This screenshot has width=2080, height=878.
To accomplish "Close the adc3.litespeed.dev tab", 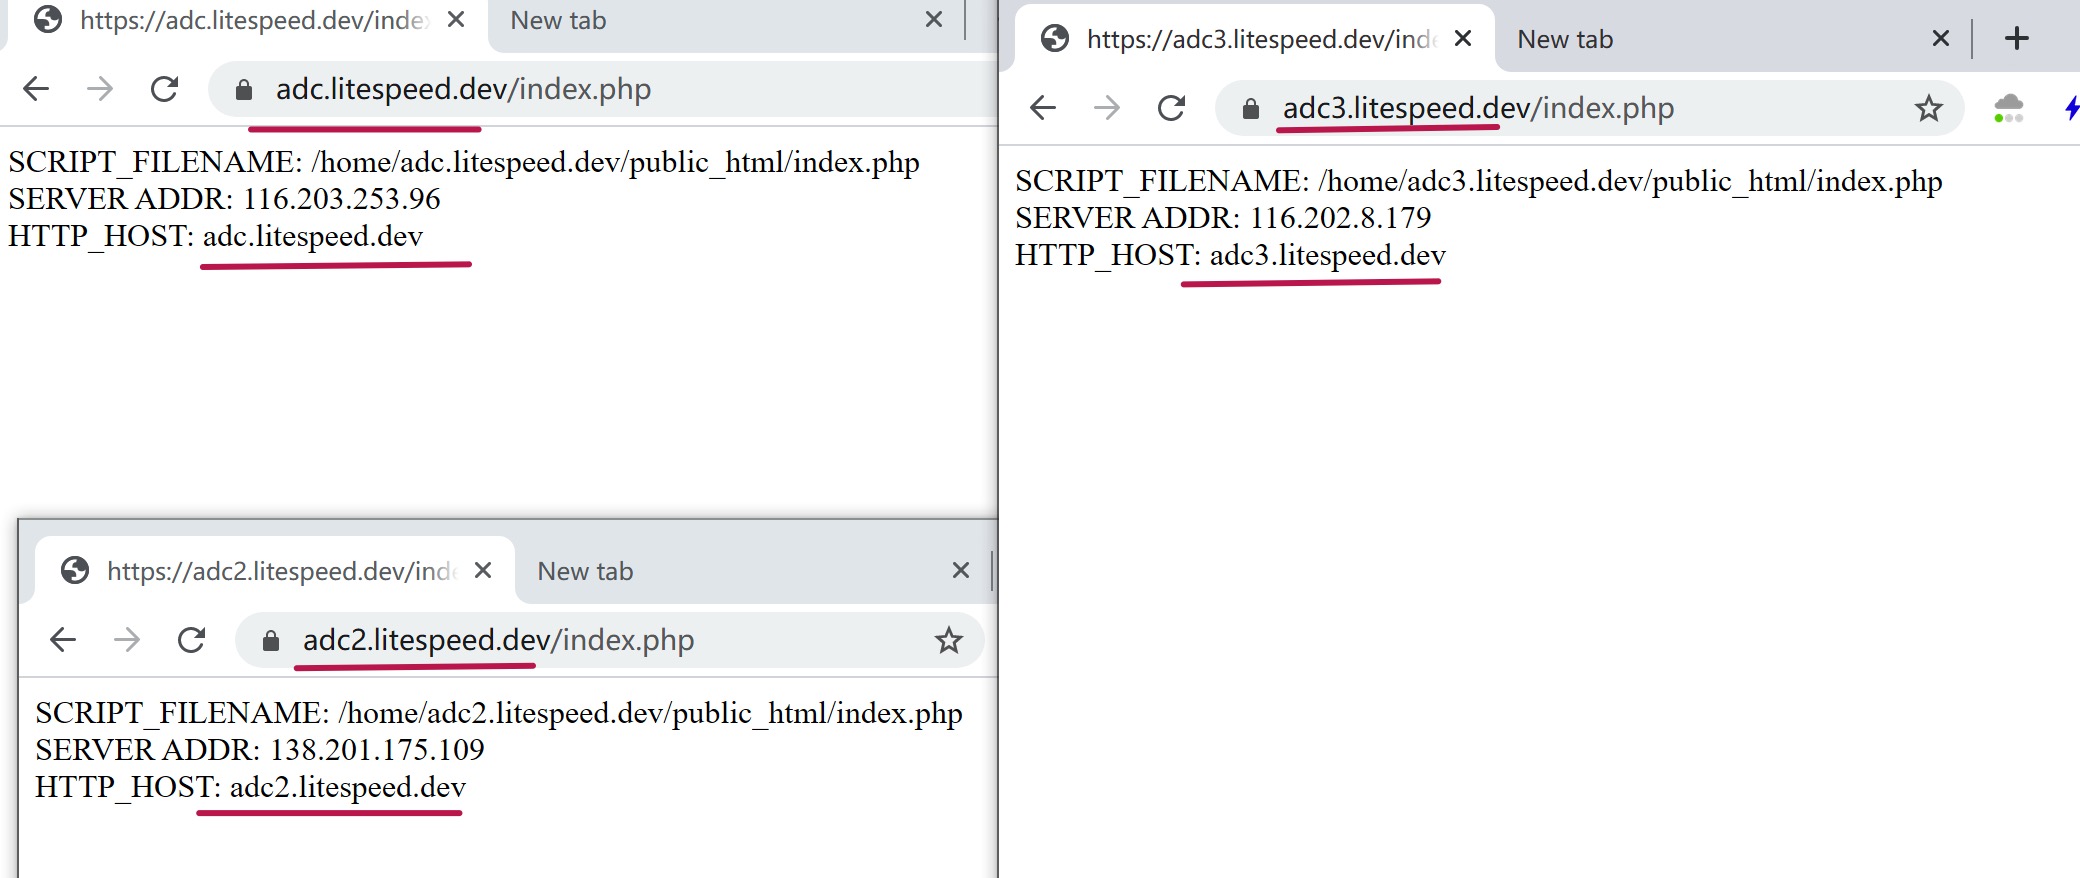I will pos(1462,39).
